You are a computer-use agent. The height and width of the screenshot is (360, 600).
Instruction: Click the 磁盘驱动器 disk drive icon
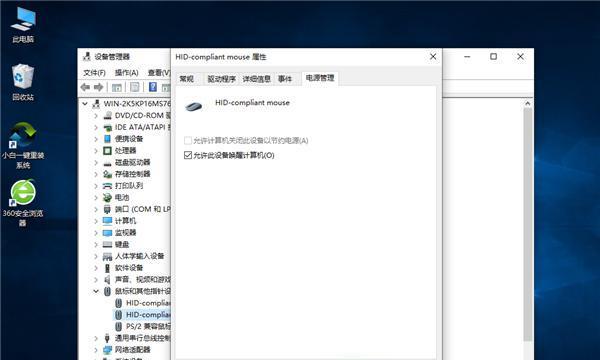pyautogui.click(x=108, y=163)
